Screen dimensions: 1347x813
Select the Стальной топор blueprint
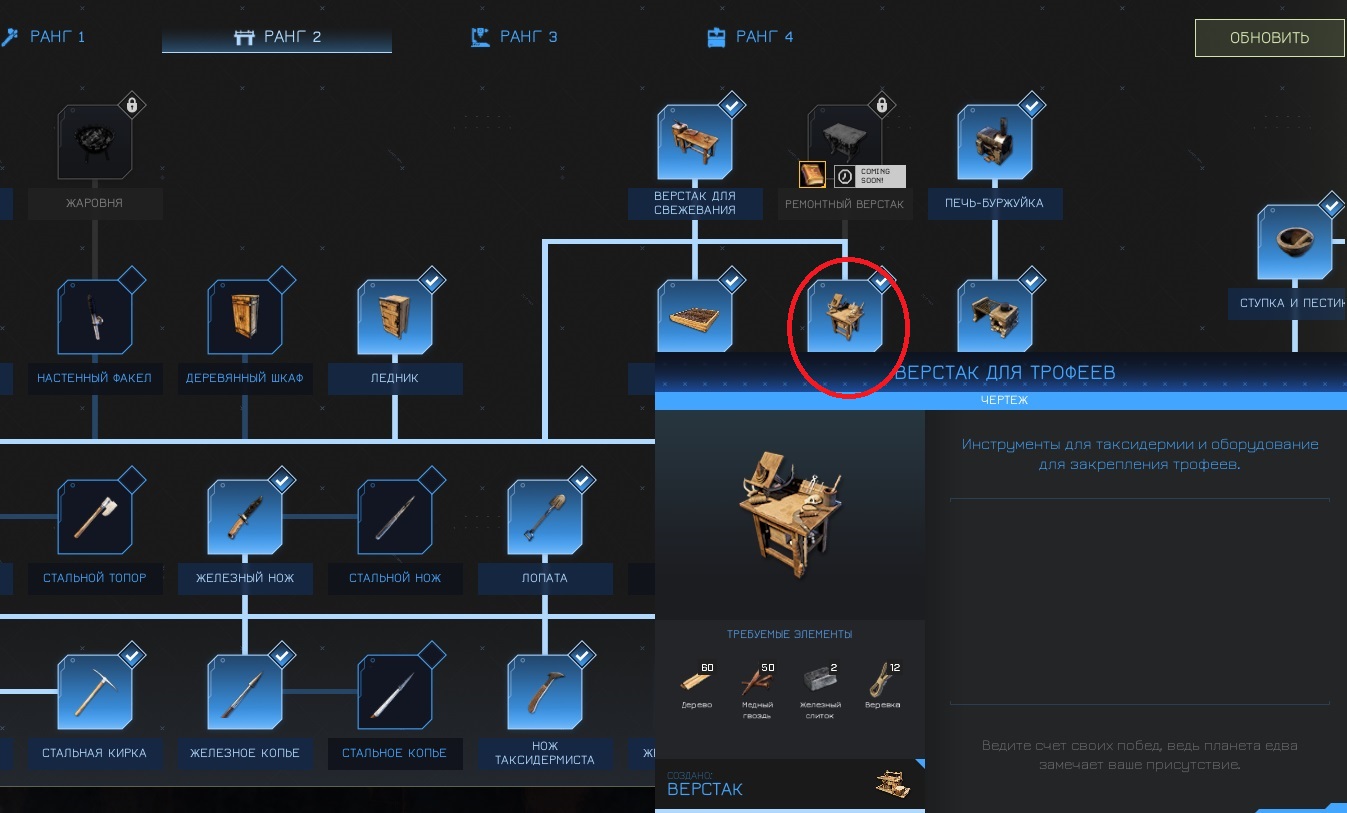point(95,517)
